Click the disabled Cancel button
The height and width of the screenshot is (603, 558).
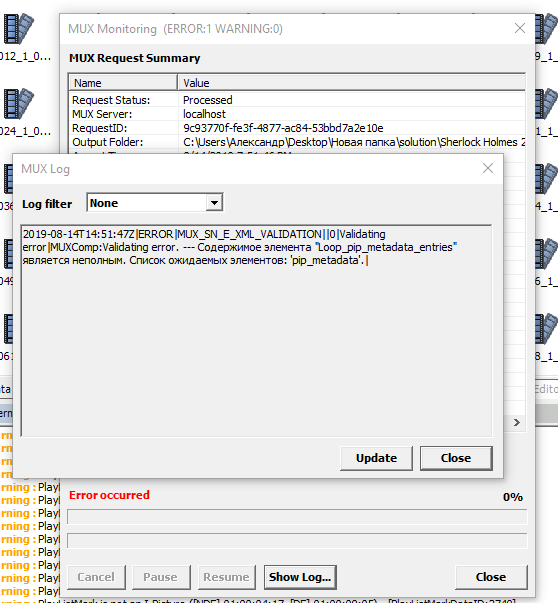click(96, 577)
